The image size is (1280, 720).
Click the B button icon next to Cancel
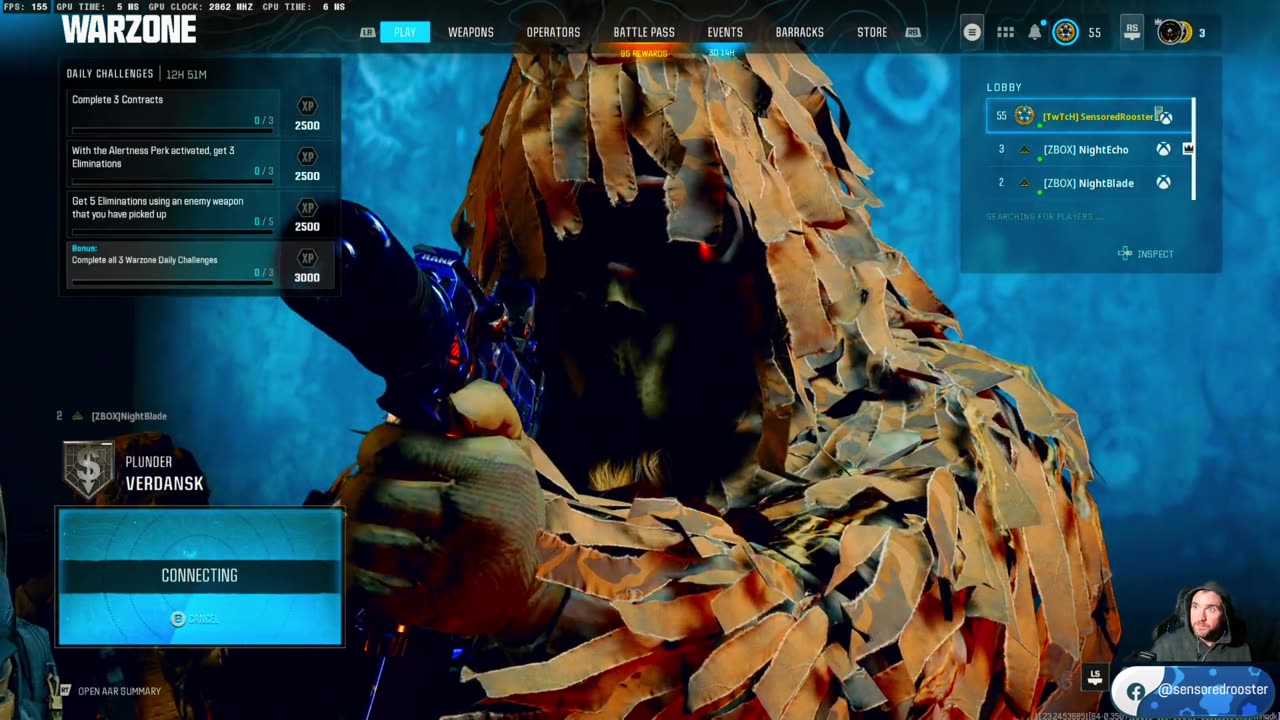tap(178, 619)
